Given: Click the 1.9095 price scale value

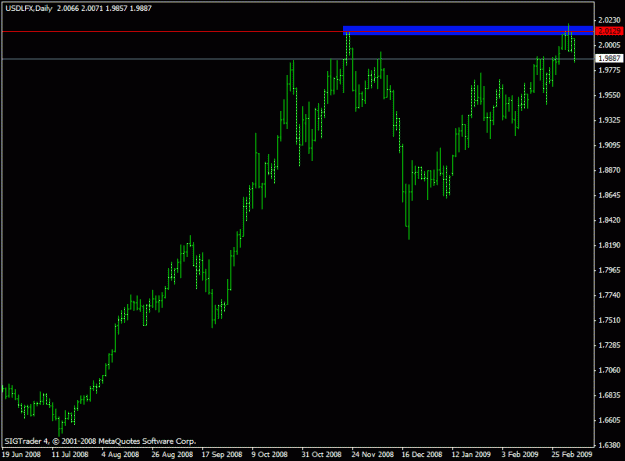Looking at the screenshot, I should (x=609, y=145).
